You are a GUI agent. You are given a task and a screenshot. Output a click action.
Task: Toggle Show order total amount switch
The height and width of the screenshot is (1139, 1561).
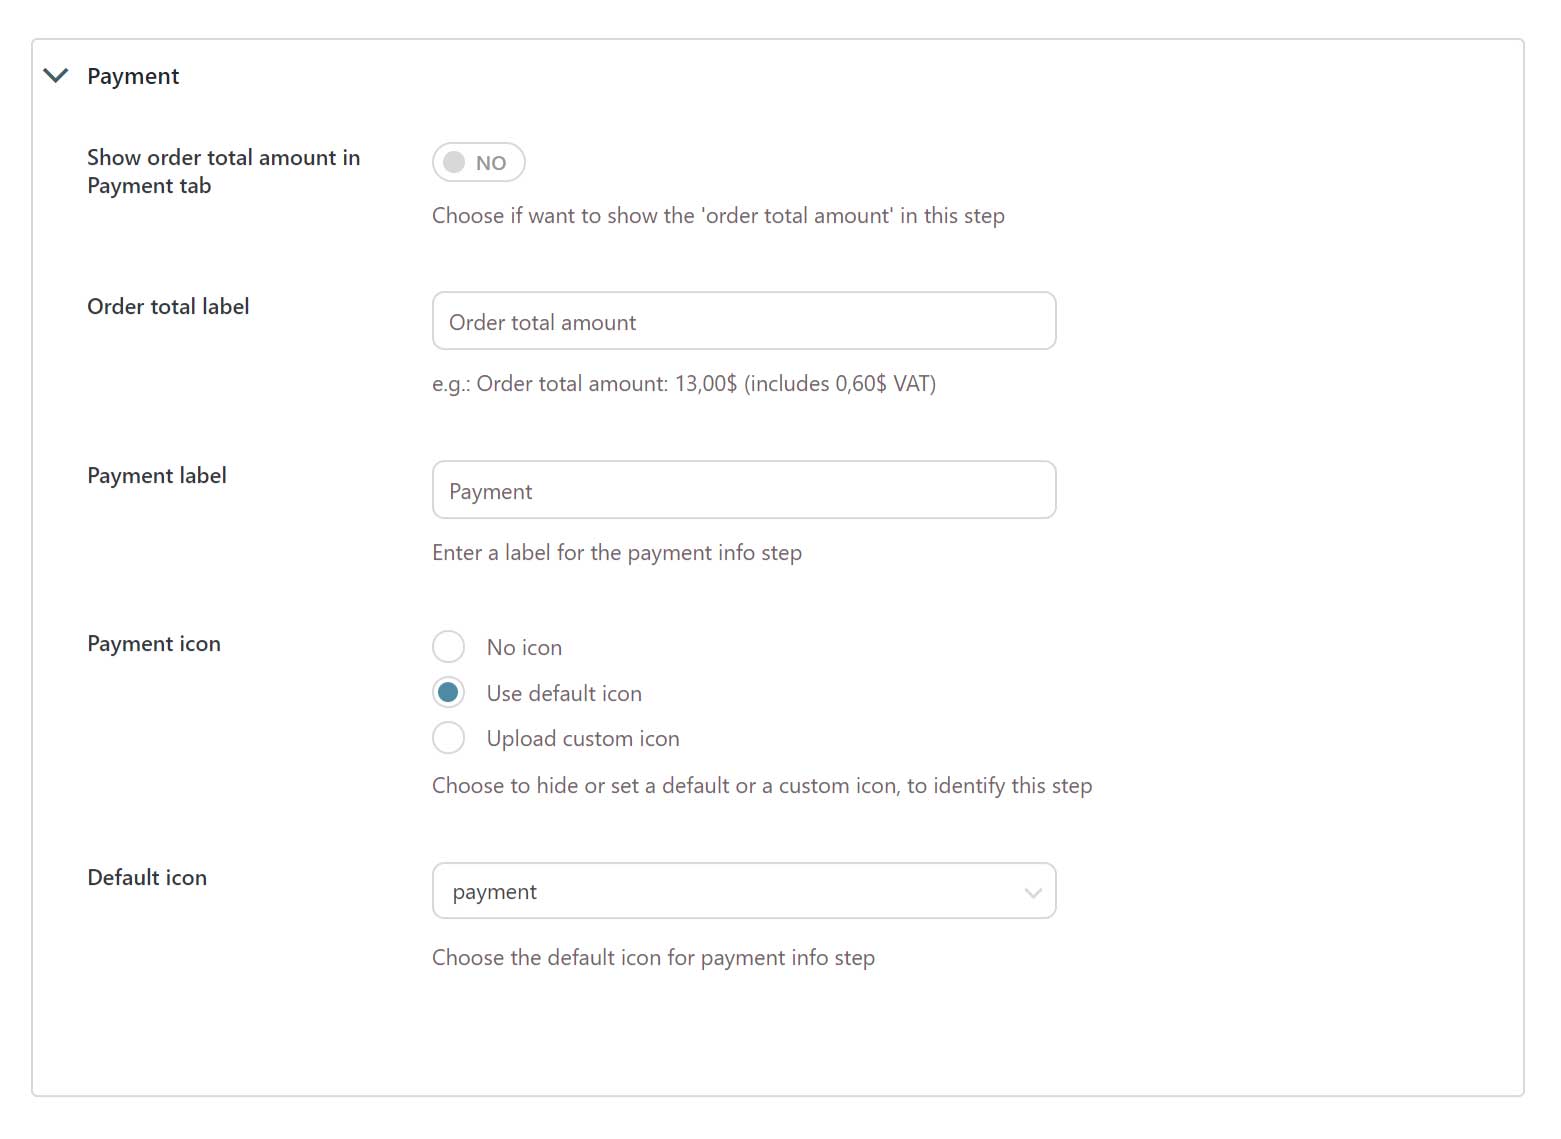(x=478, y=162)
